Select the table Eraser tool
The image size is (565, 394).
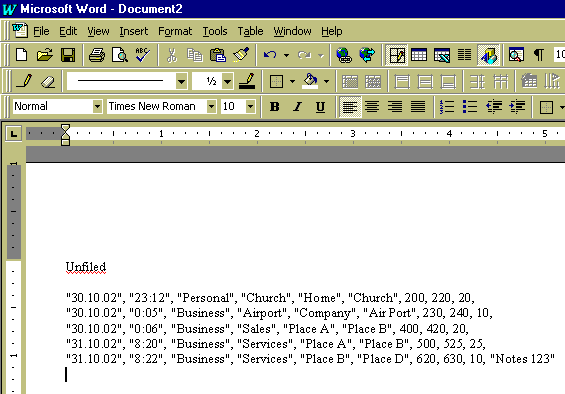[x=47, y=81]
